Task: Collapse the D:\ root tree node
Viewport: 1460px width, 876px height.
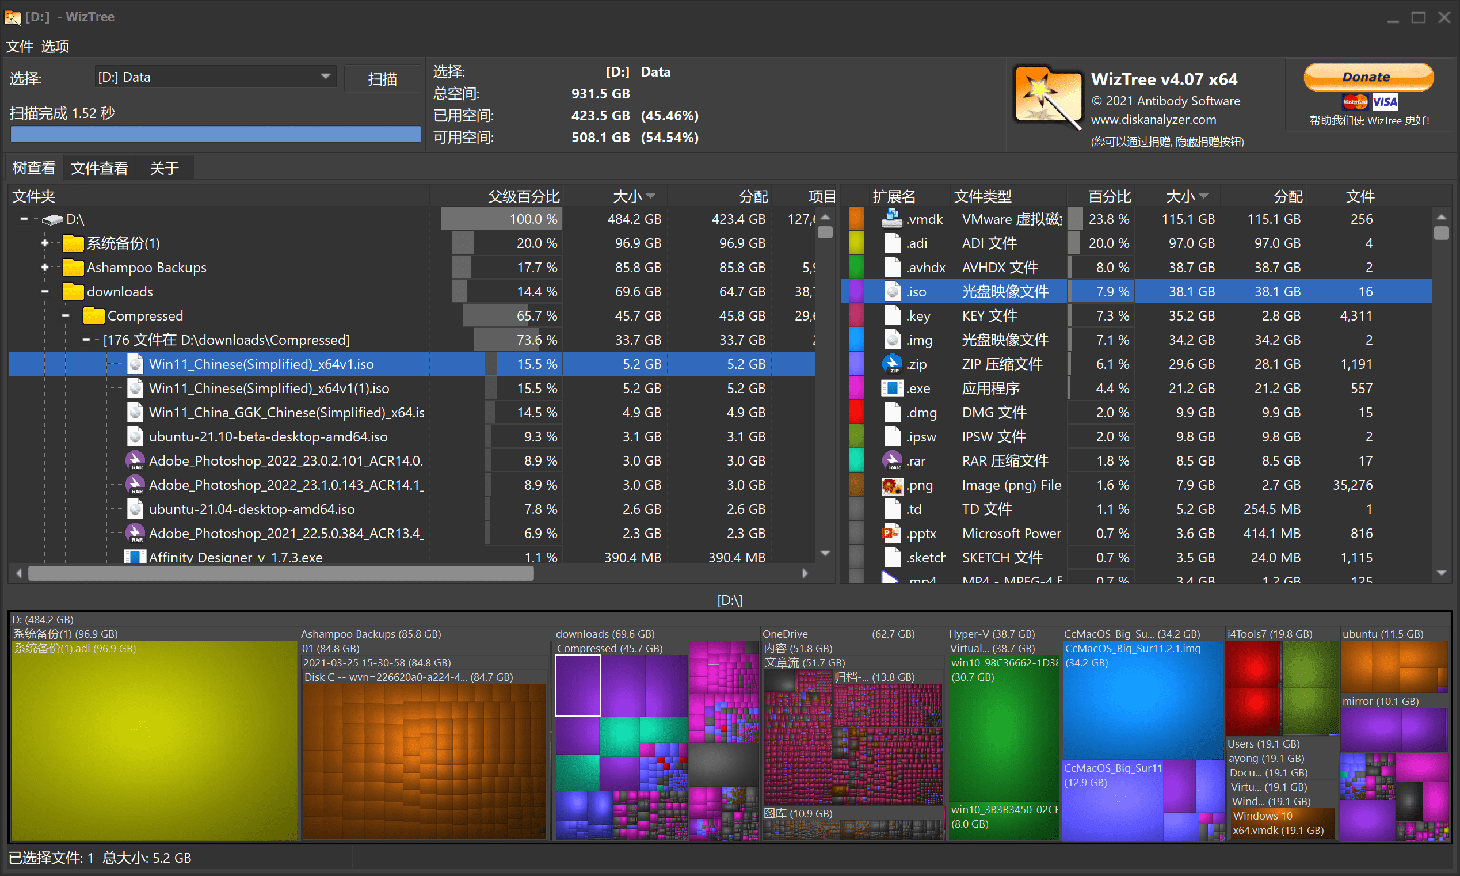Action: [24, 219]
